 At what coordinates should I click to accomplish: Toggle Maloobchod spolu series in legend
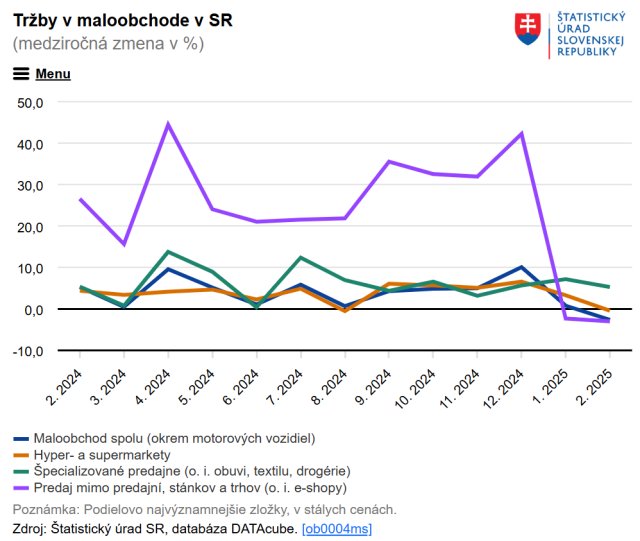[x=174, y=438]
